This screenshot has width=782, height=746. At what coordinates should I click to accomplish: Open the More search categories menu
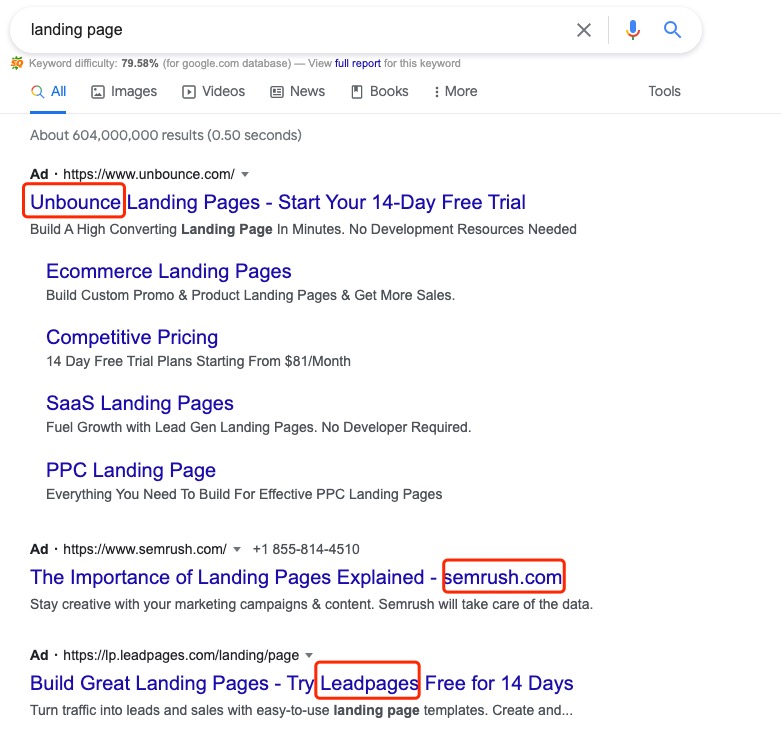pos(455,92)
